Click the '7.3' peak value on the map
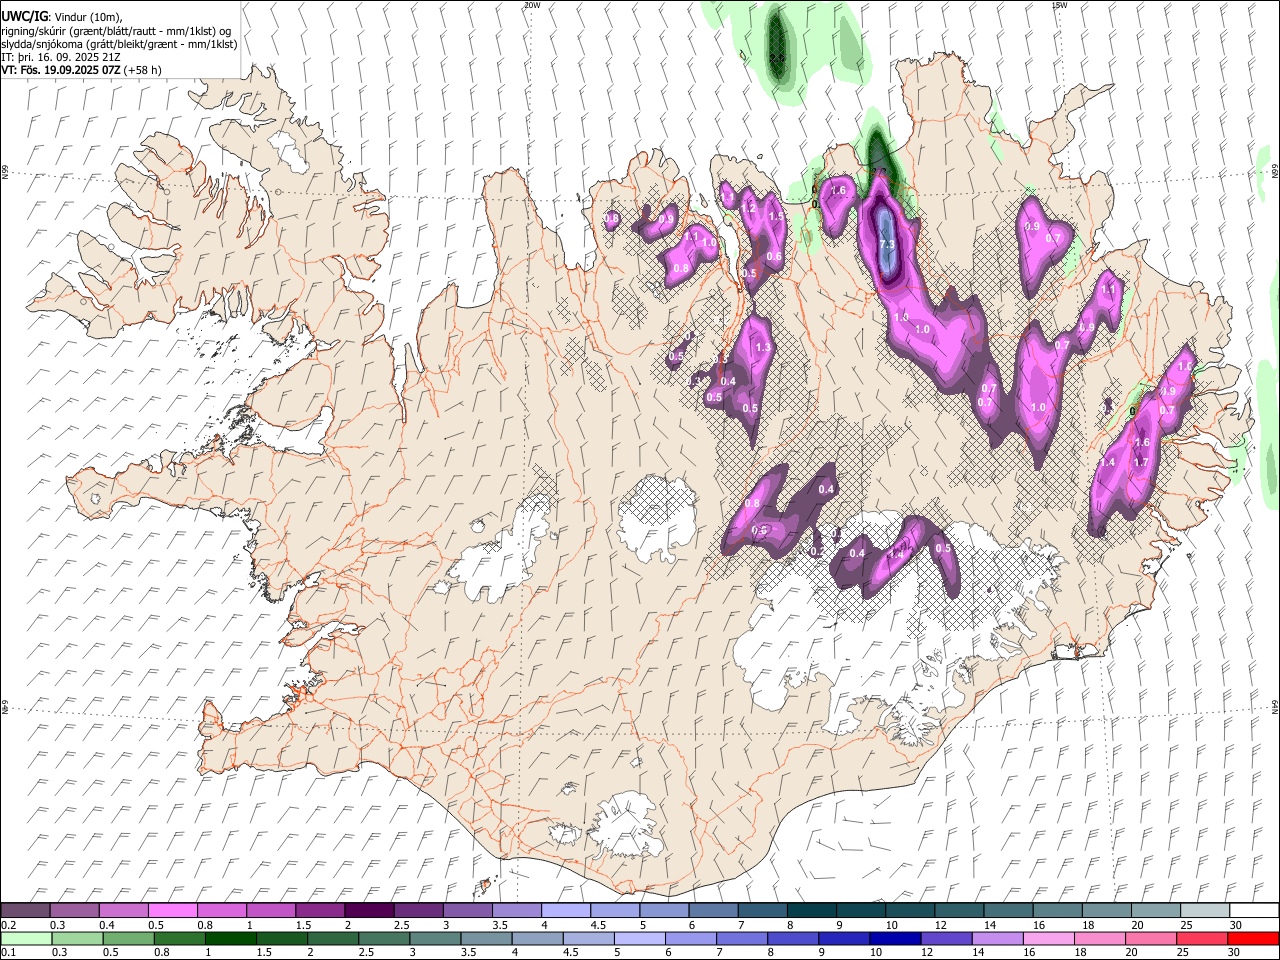This screenshot has height=960, width=1280. tap(886, 244)
